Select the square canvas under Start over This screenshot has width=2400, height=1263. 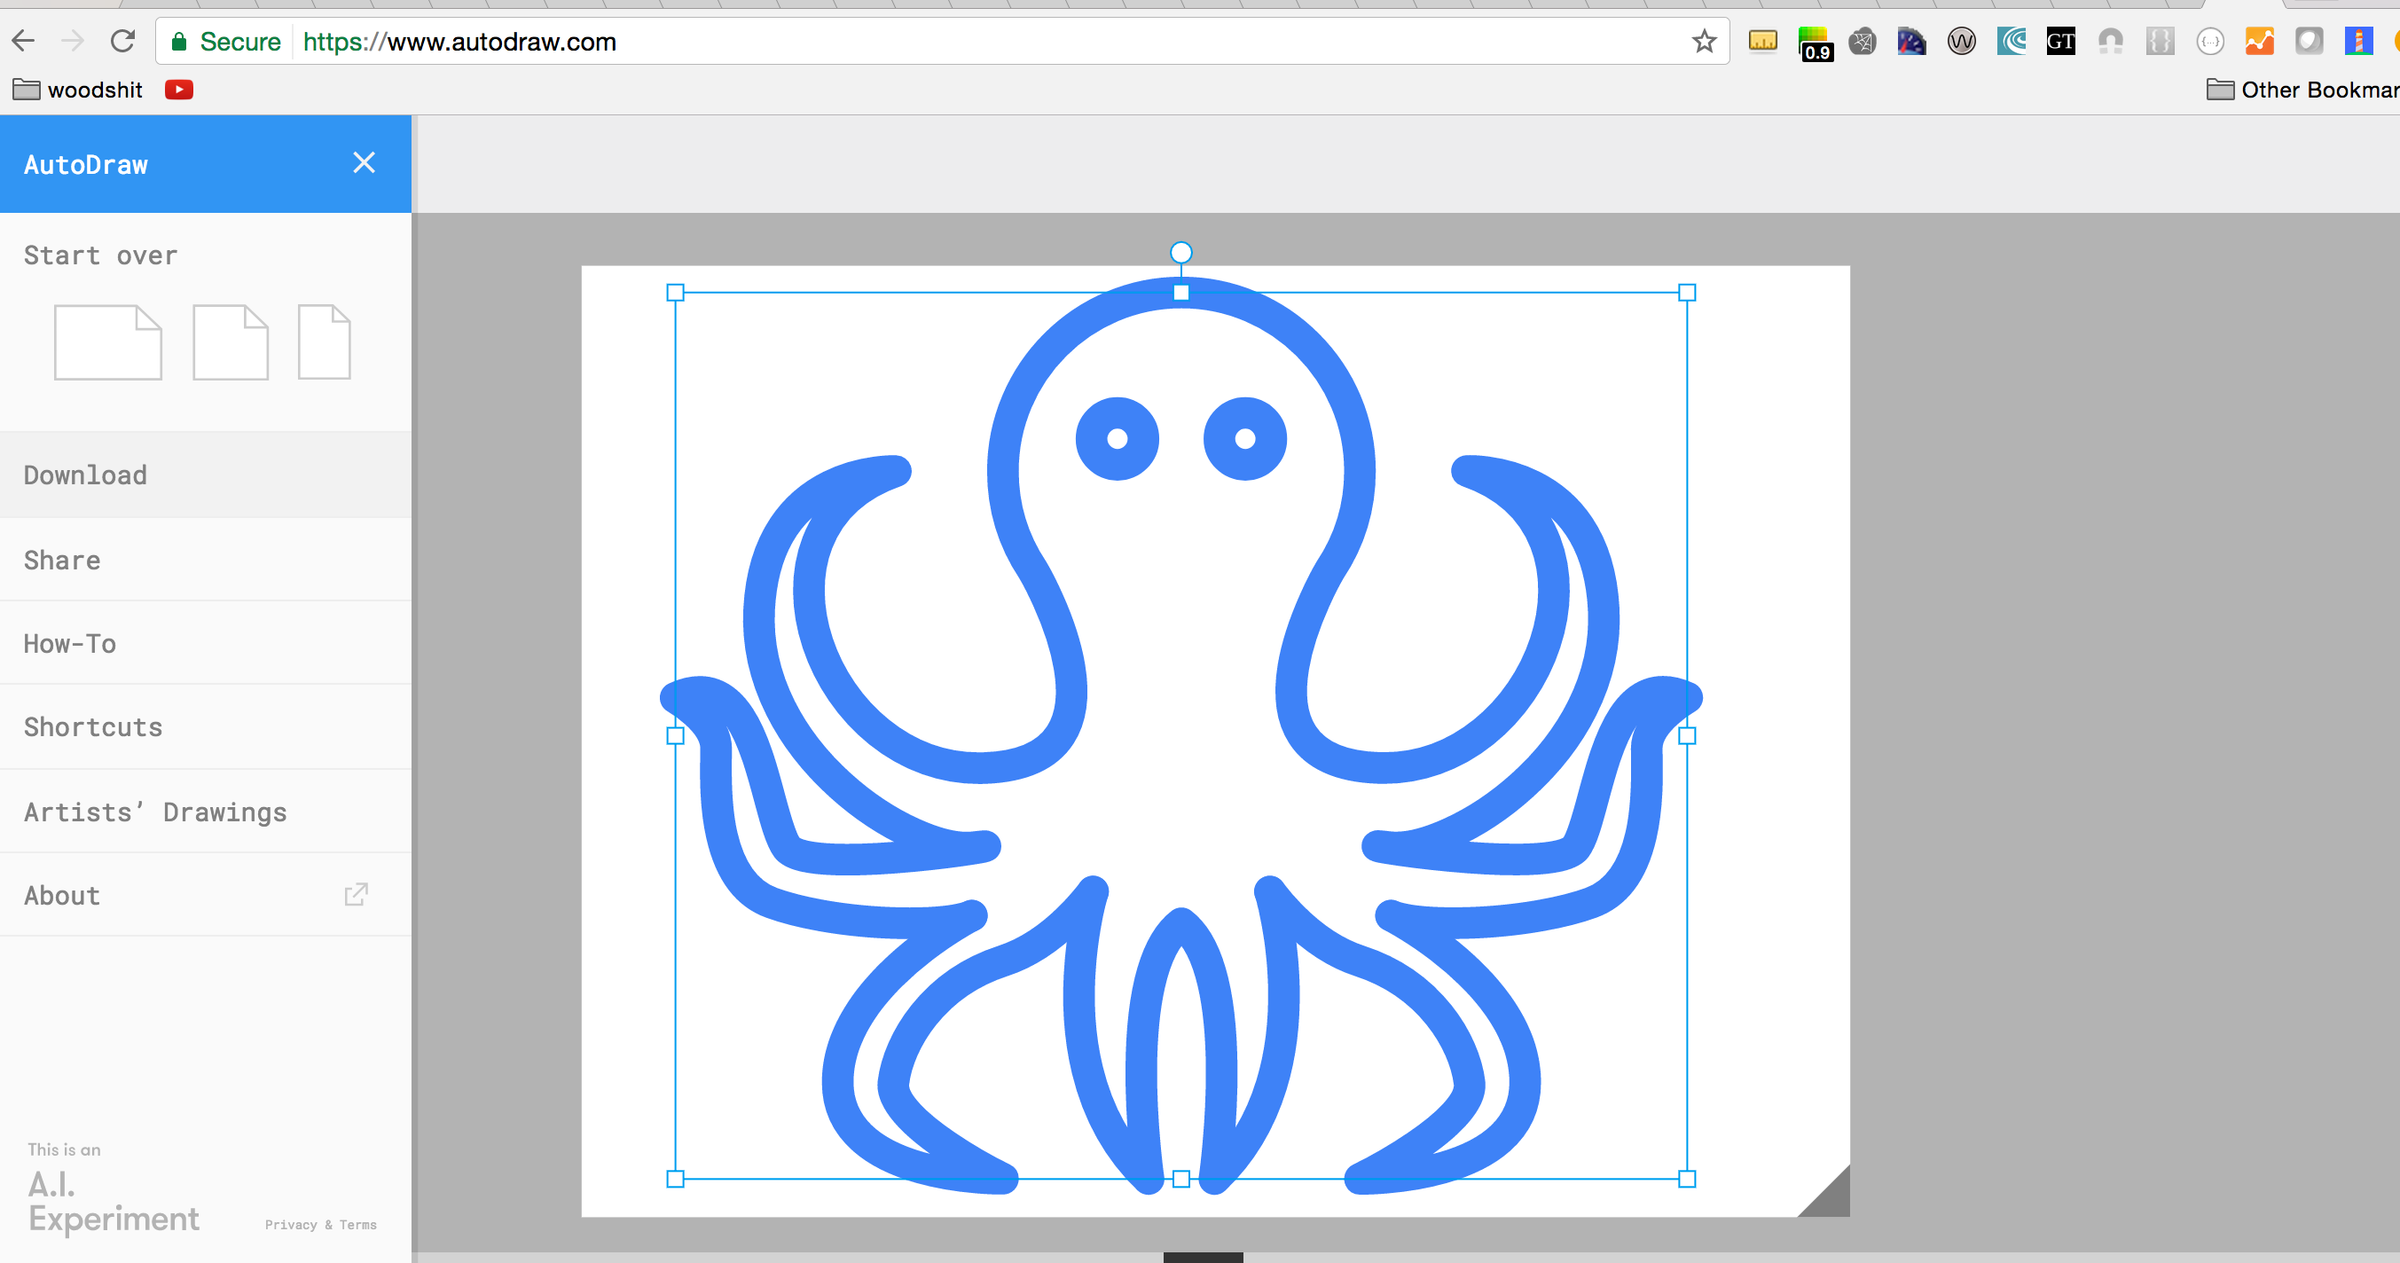coord(231,342)
